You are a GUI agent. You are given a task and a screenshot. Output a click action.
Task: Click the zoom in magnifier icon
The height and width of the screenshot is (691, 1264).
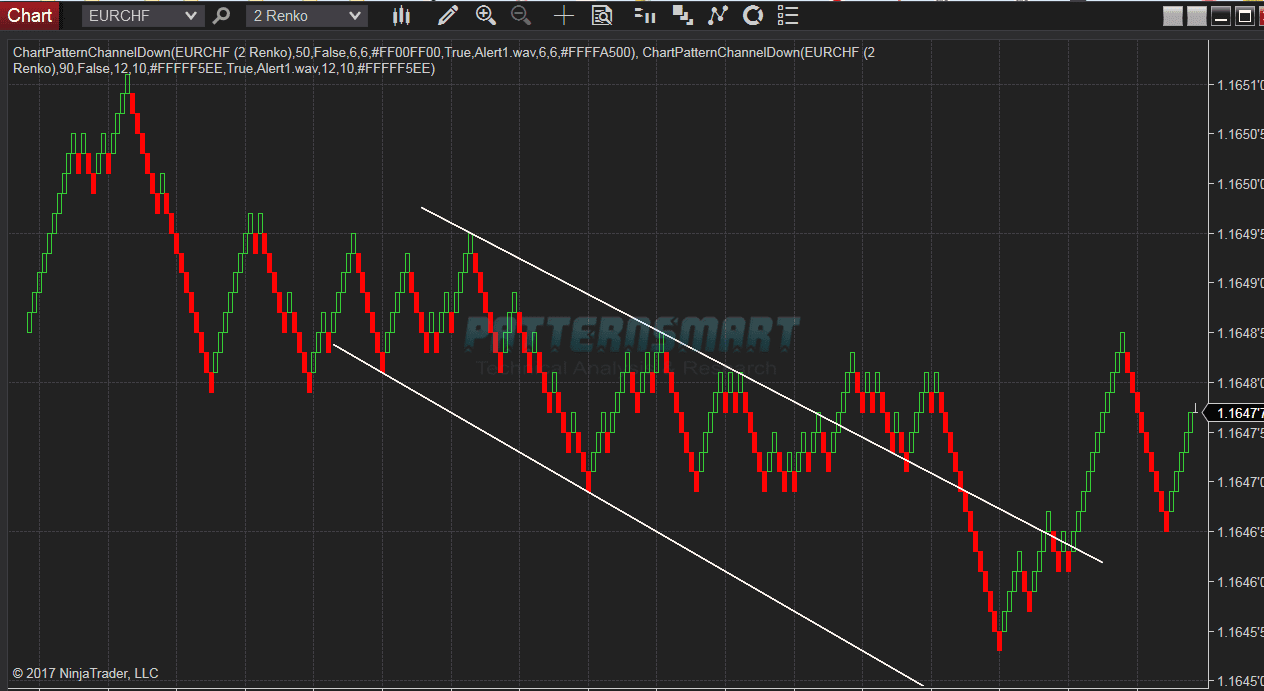pos(486,15)
